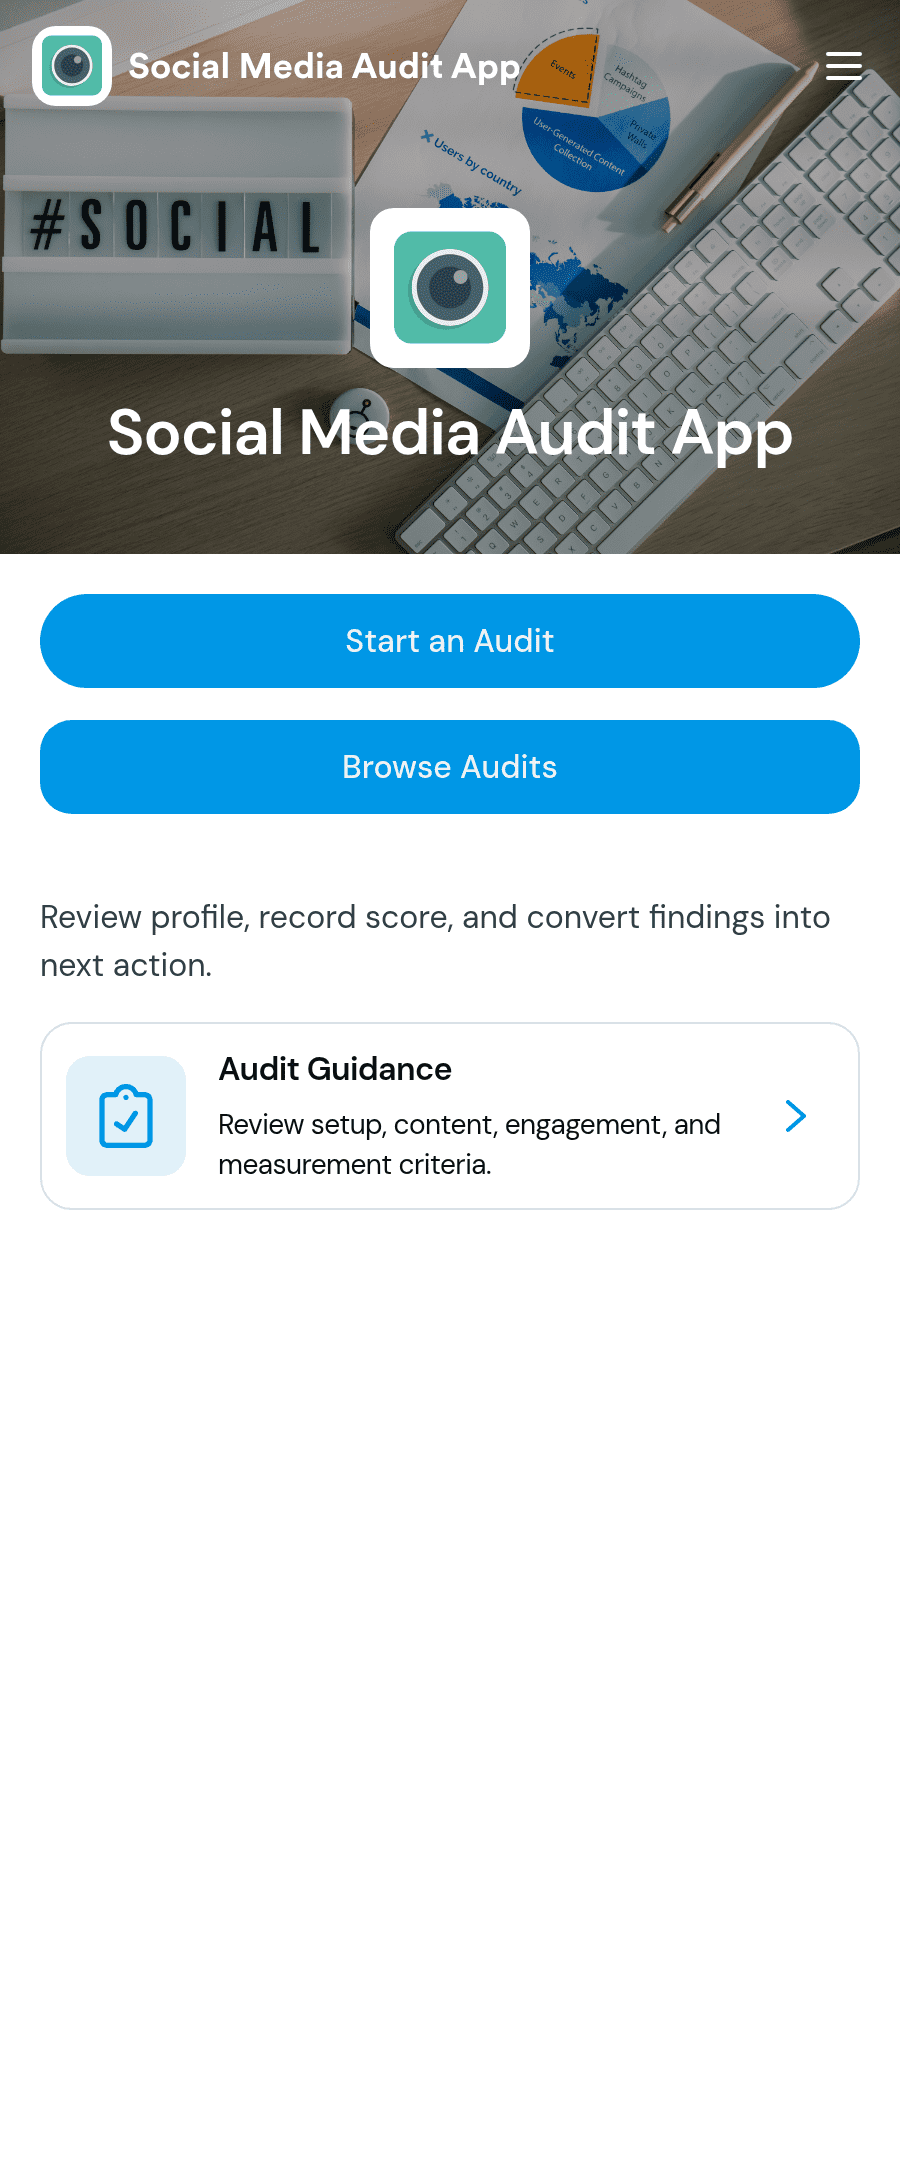Click the review setup description in Audit Guidance
Viewport: 900px width, 2176px height.
(x=469, y=1144)
